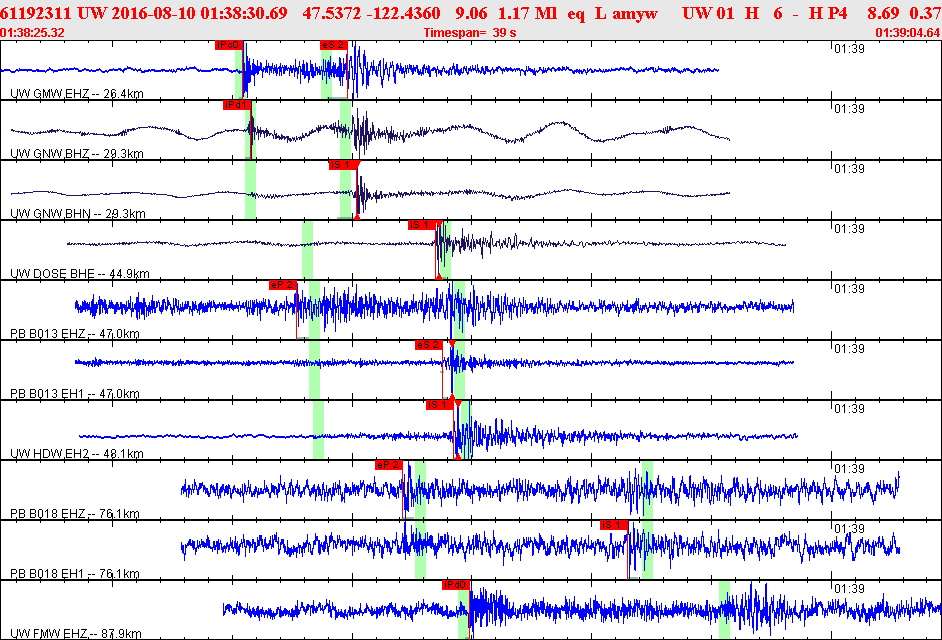The image size is (942, 640).
Task: Click the iPd0 pick flag on FMW EHZ
Action: 456,585
